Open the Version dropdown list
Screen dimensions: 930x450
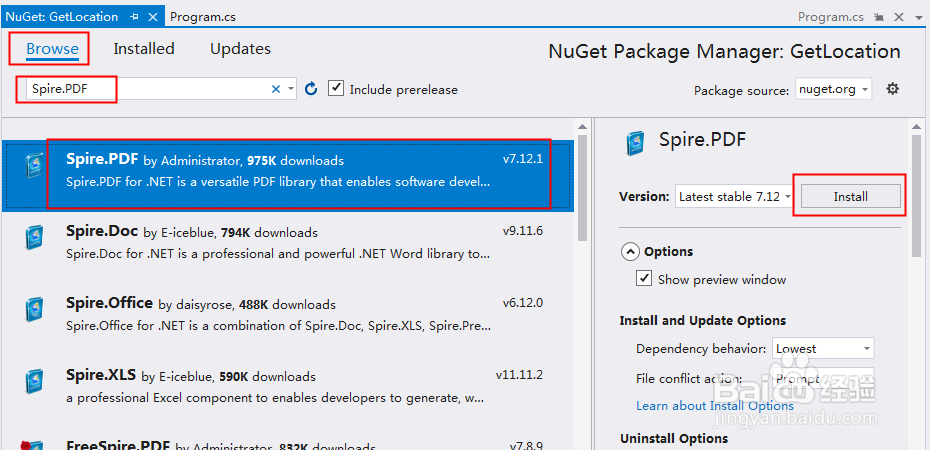point(734,197)
